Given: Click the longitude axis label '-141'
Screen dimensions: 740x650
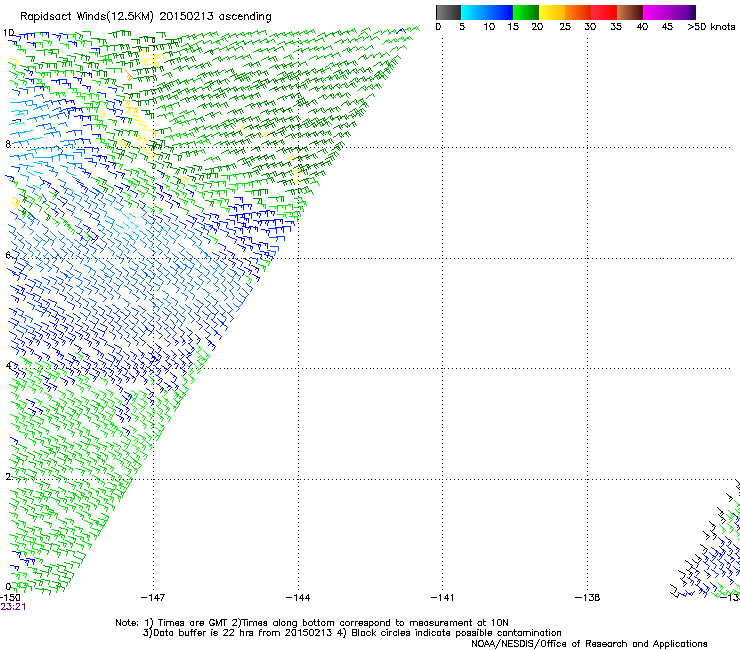Looking at the screenshot, I should click(442, 598).
